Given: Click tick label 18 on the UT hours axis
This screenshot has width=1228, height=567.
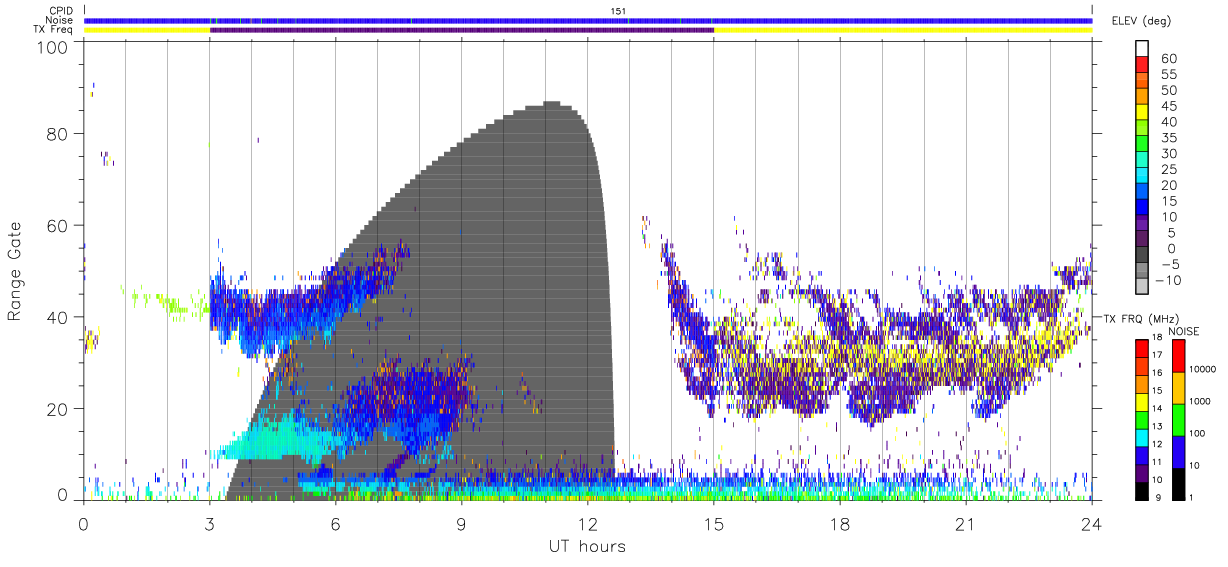Looking at the screenshot, I should [x=840, y=524].
